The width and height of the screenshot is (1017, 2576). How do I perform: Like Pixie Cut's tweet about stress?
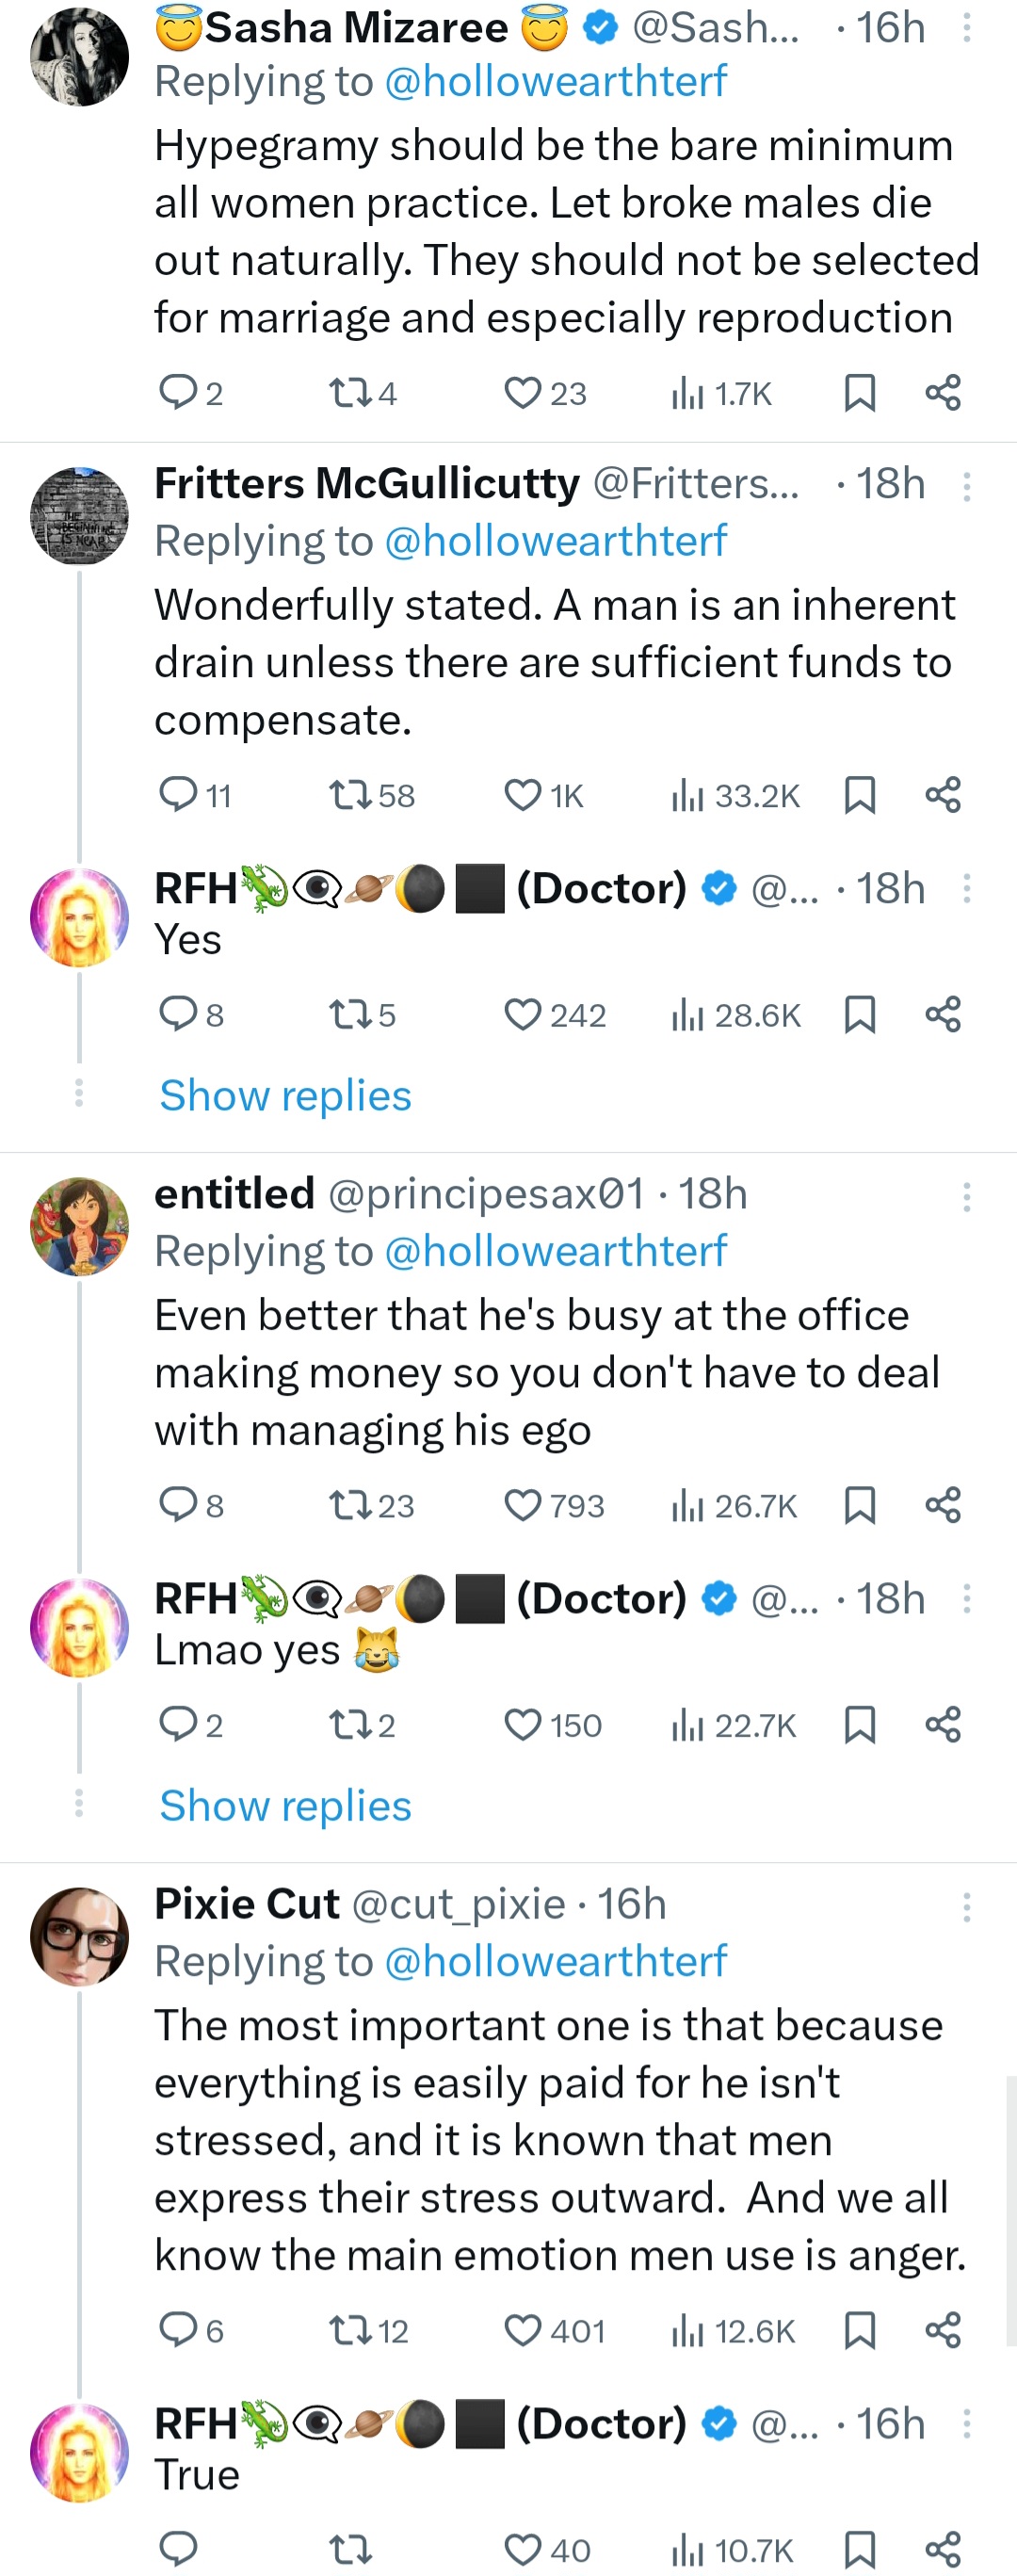tap(523, 2331)
